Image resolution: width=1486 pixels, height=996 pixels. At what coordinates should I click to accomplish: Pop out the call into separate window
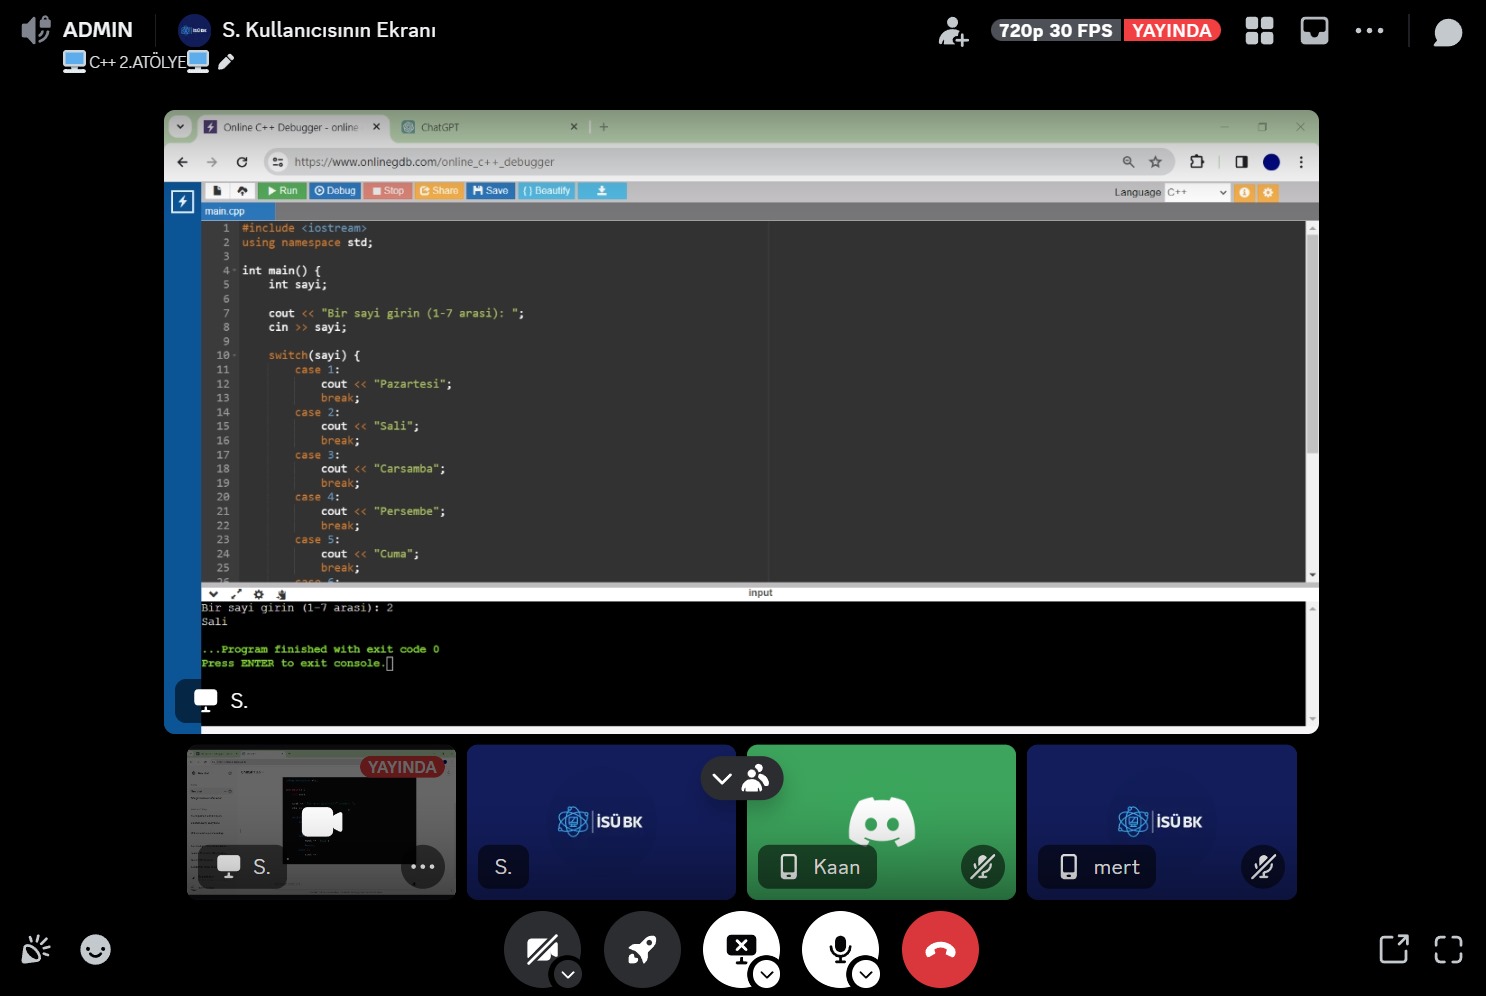(1393, 949)
